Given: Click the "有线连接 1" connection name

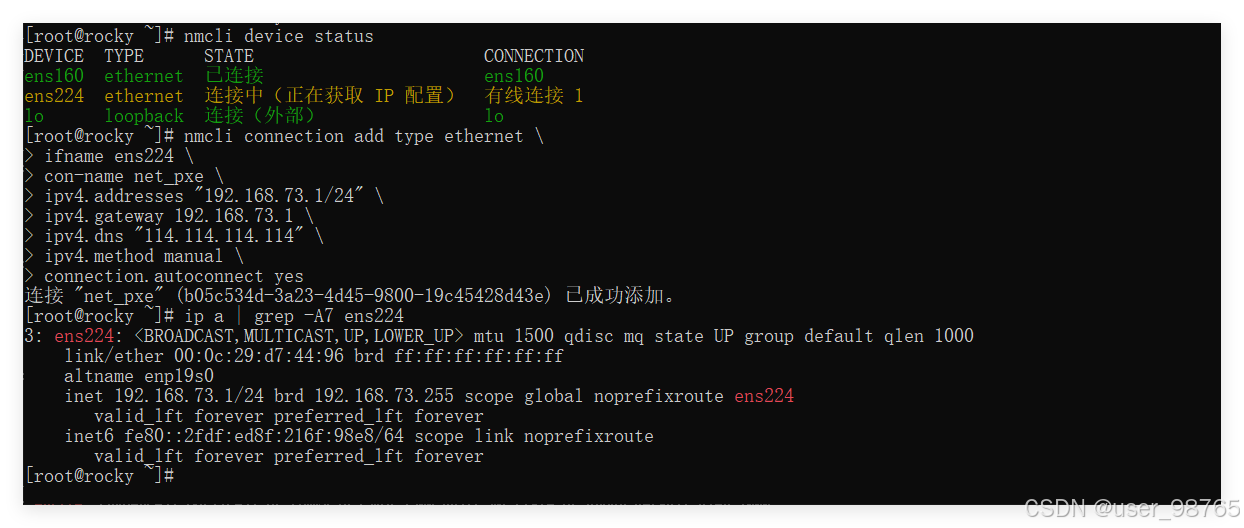Looking at the screenshot, I should pos(533,96).
